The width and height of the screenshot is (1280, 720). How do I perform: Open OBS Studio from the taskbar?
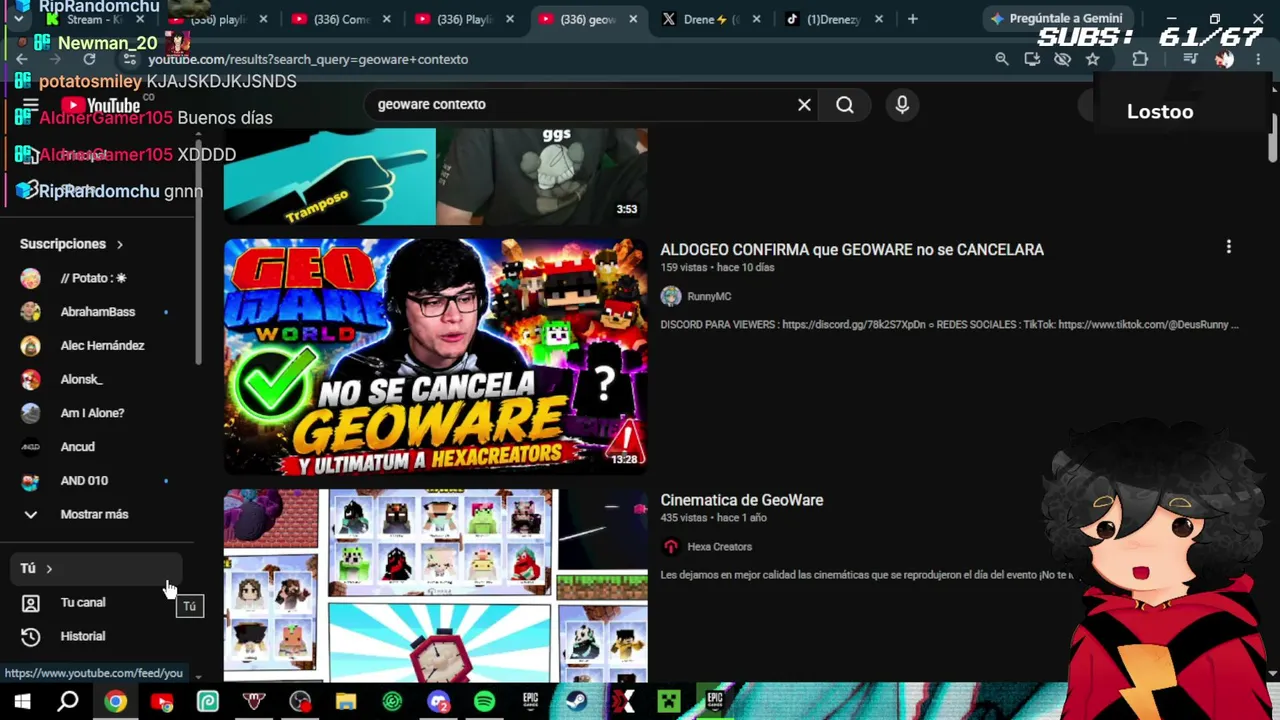(300, 701)
